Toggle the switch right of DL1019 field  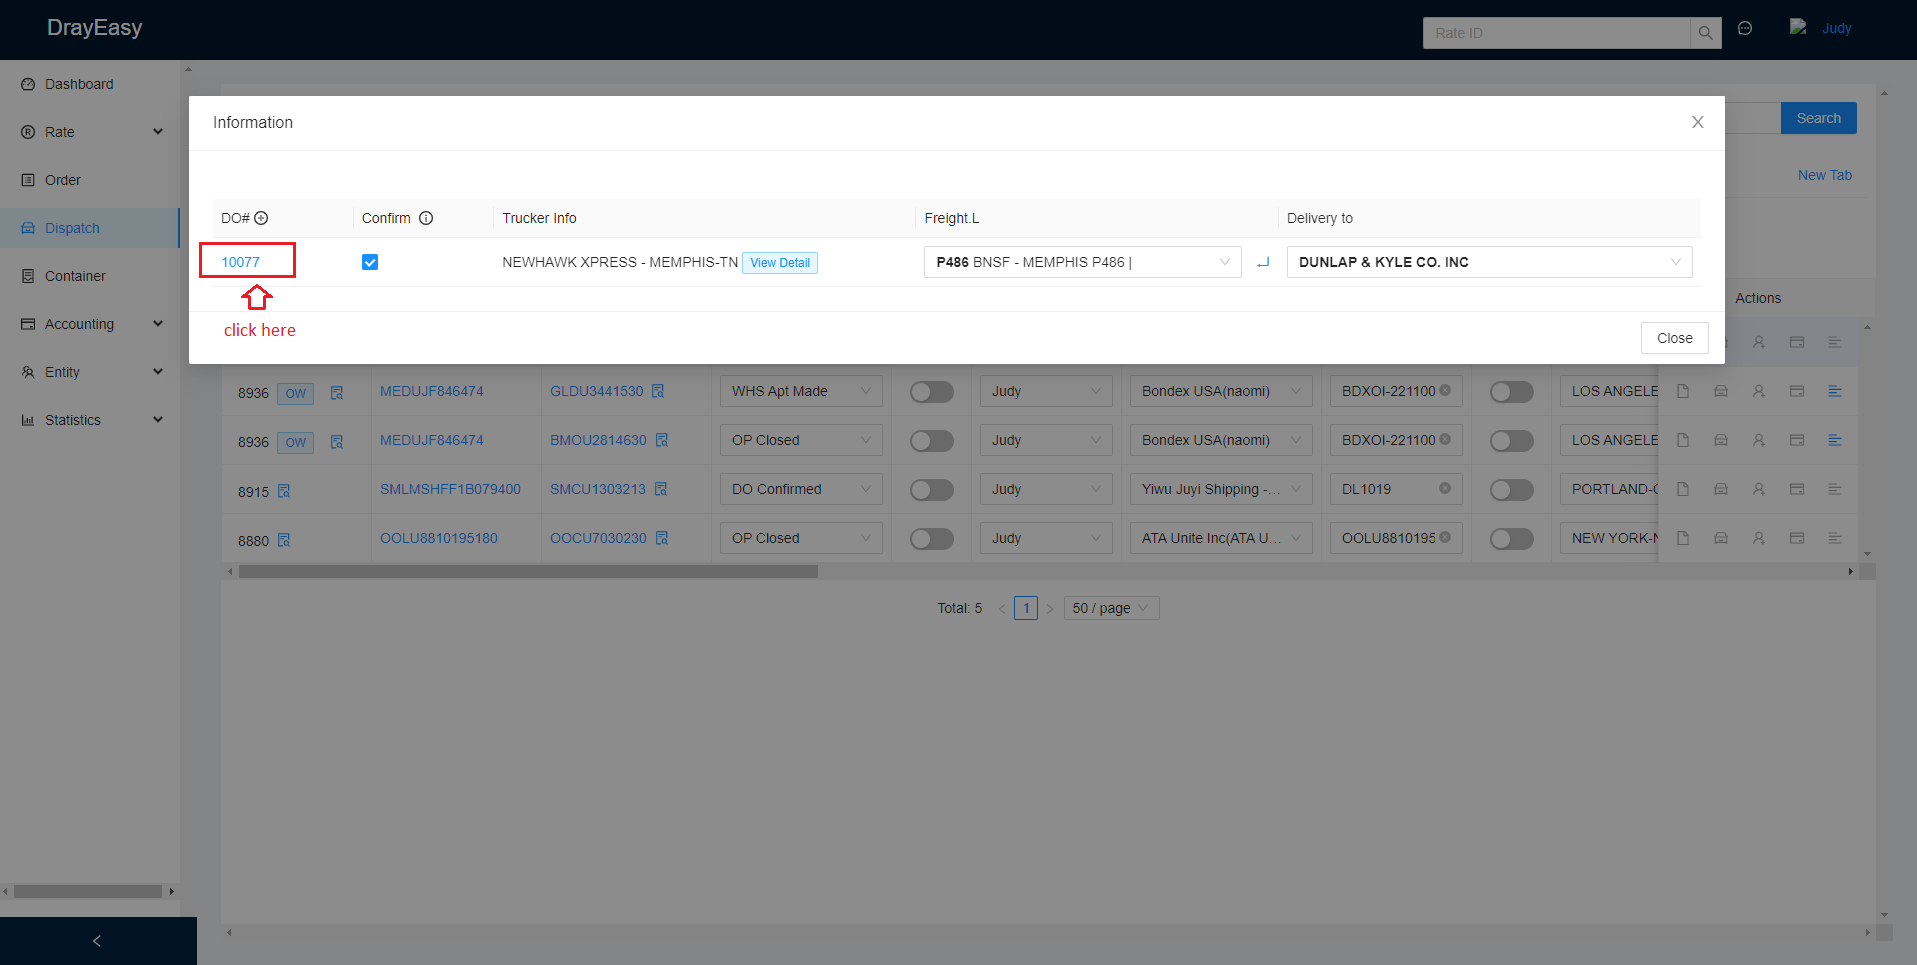pos(1511,490)
